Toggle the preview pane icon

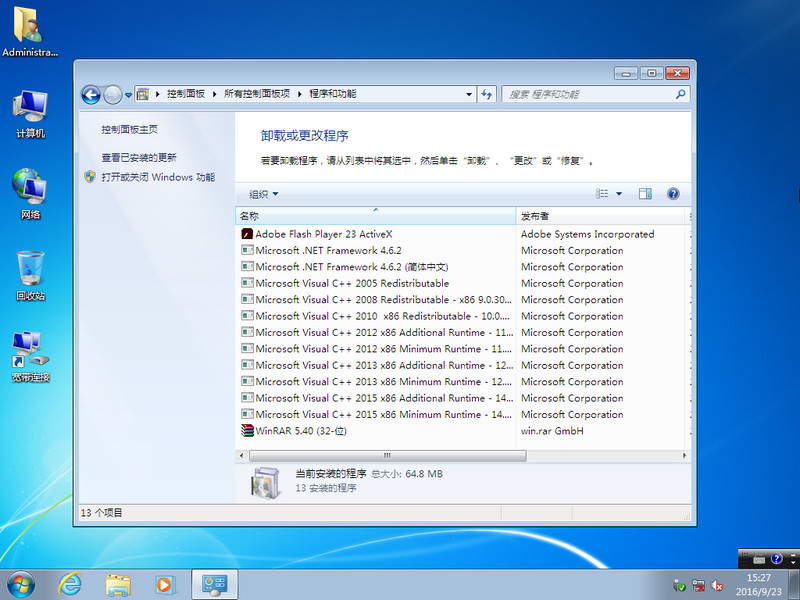pyautogui.click(x=645, y=194)
